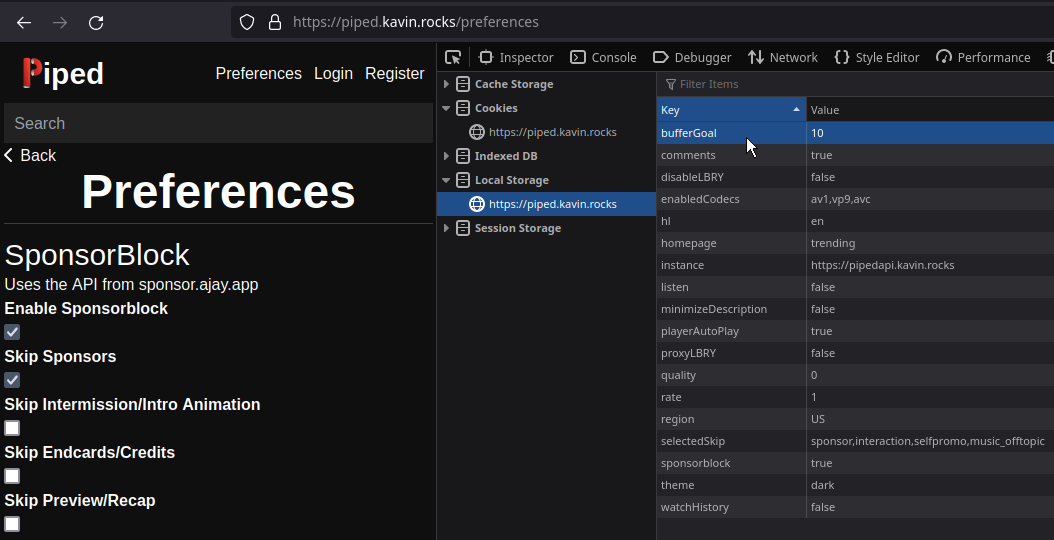Expand Indexed DB tree node
This screenshot has width=1054, height=540.
click(x=446, y=156)
